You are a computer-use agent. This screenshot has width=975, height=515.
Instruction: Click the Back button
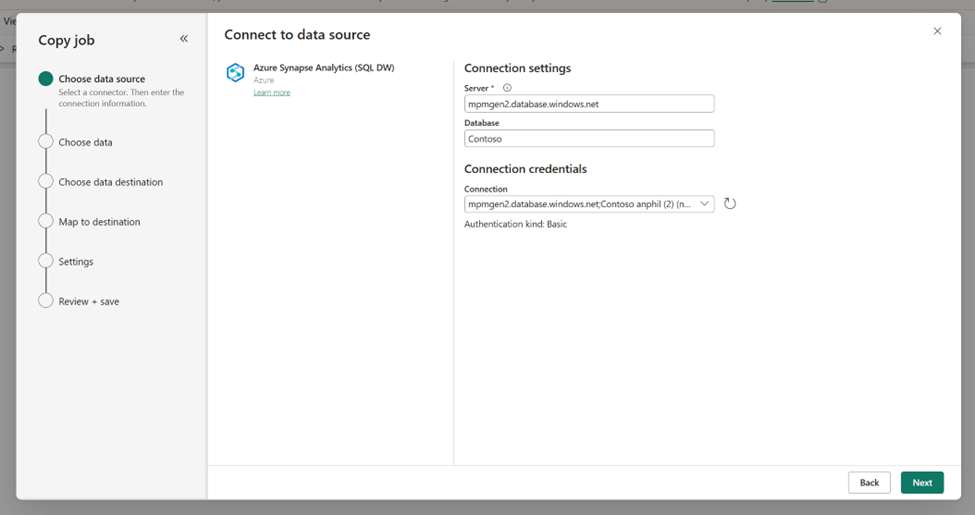[x=869, y=483]
